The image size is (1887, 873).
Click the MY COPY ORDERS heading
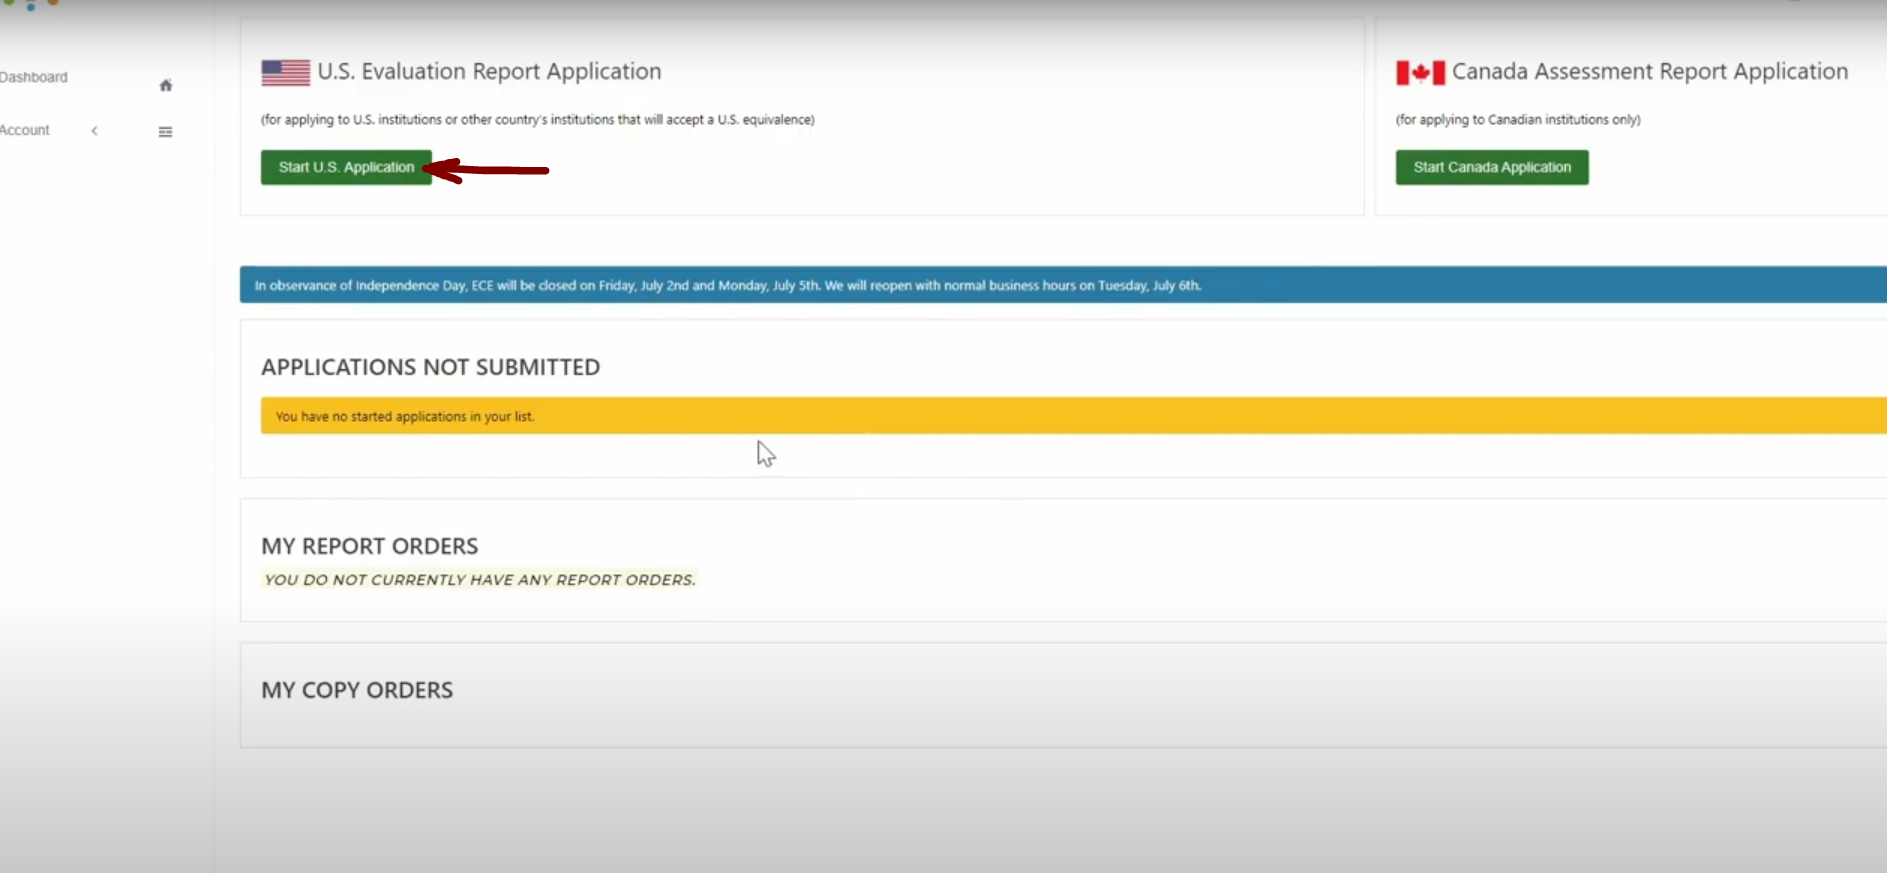[x=357, y=690]
